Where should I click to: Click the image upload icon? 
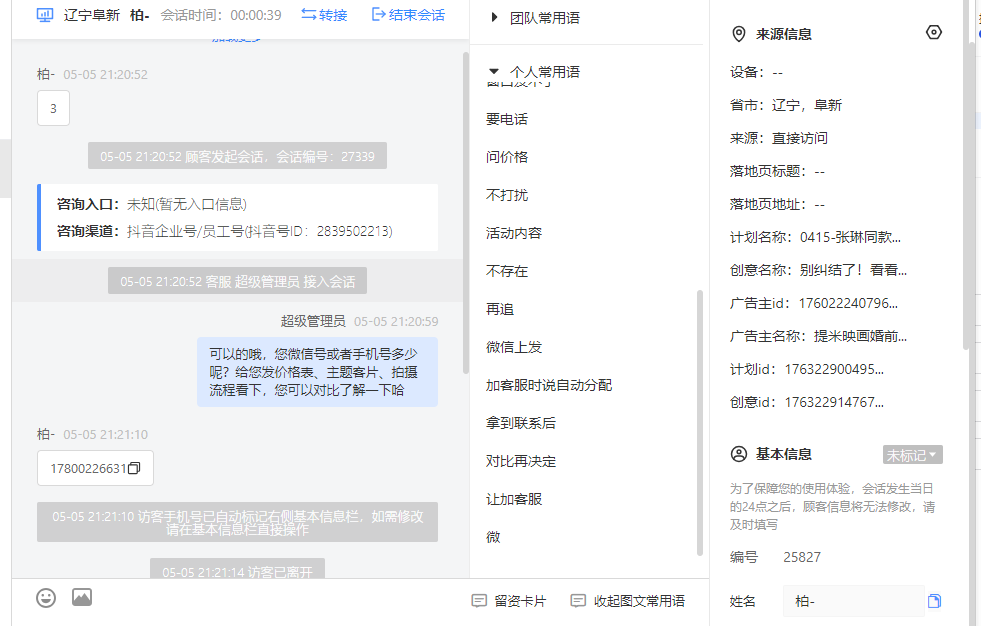(82, 597)
